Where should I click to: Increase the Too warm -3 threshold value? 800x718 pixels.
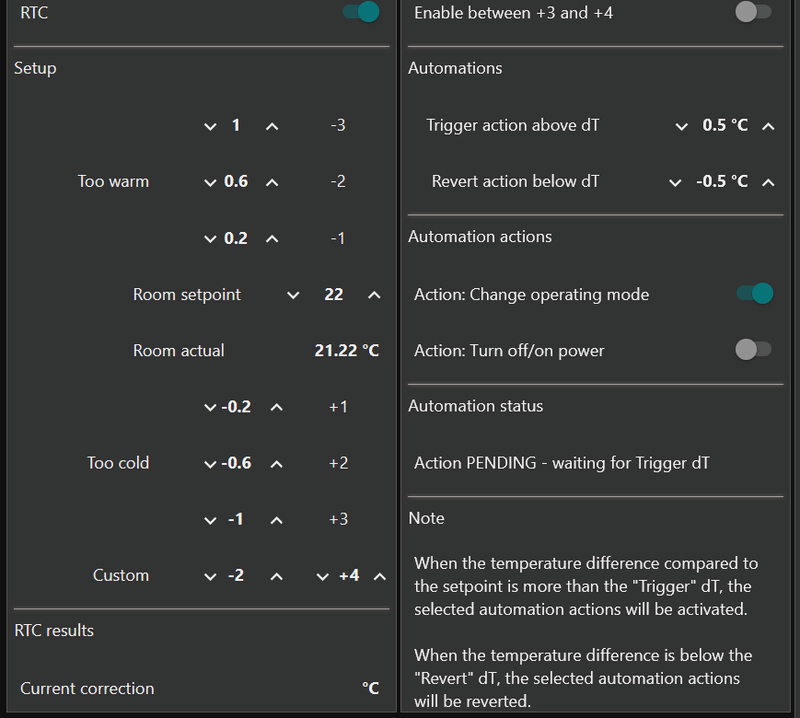(x=272, y=126)
